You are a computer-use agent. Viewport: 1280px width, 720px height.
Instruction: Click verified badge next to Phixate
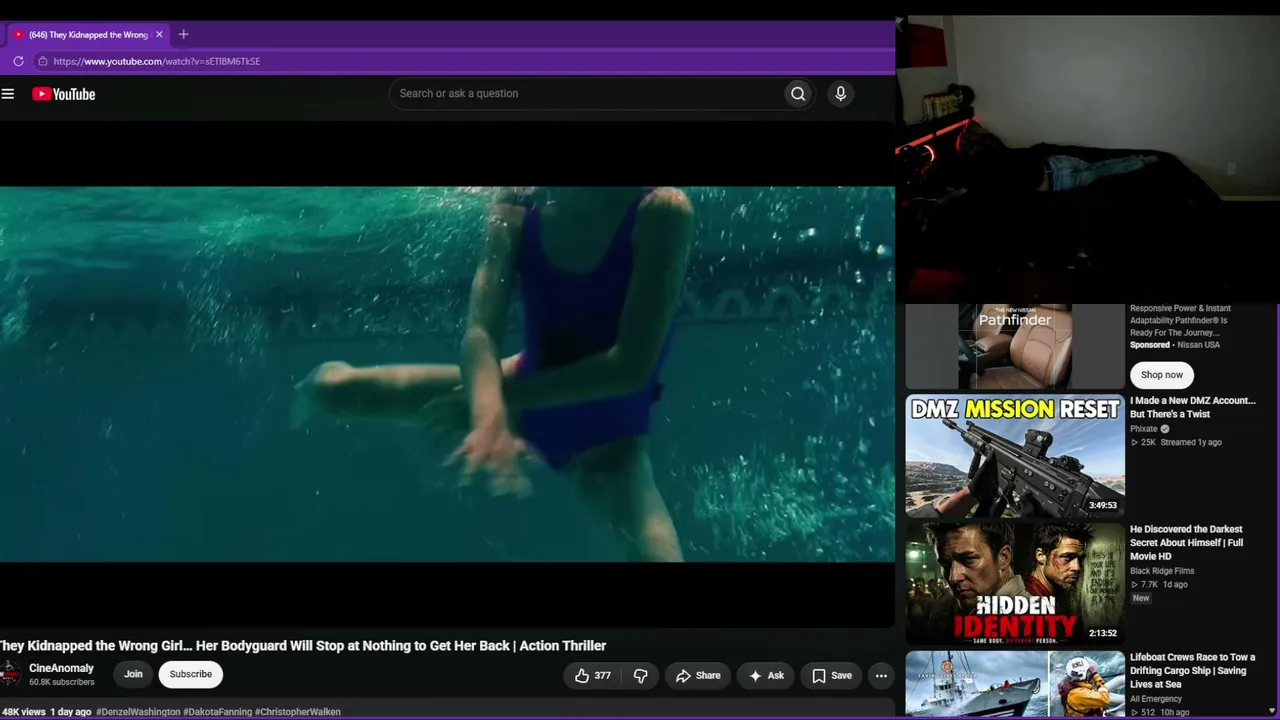coord(1165,429)
